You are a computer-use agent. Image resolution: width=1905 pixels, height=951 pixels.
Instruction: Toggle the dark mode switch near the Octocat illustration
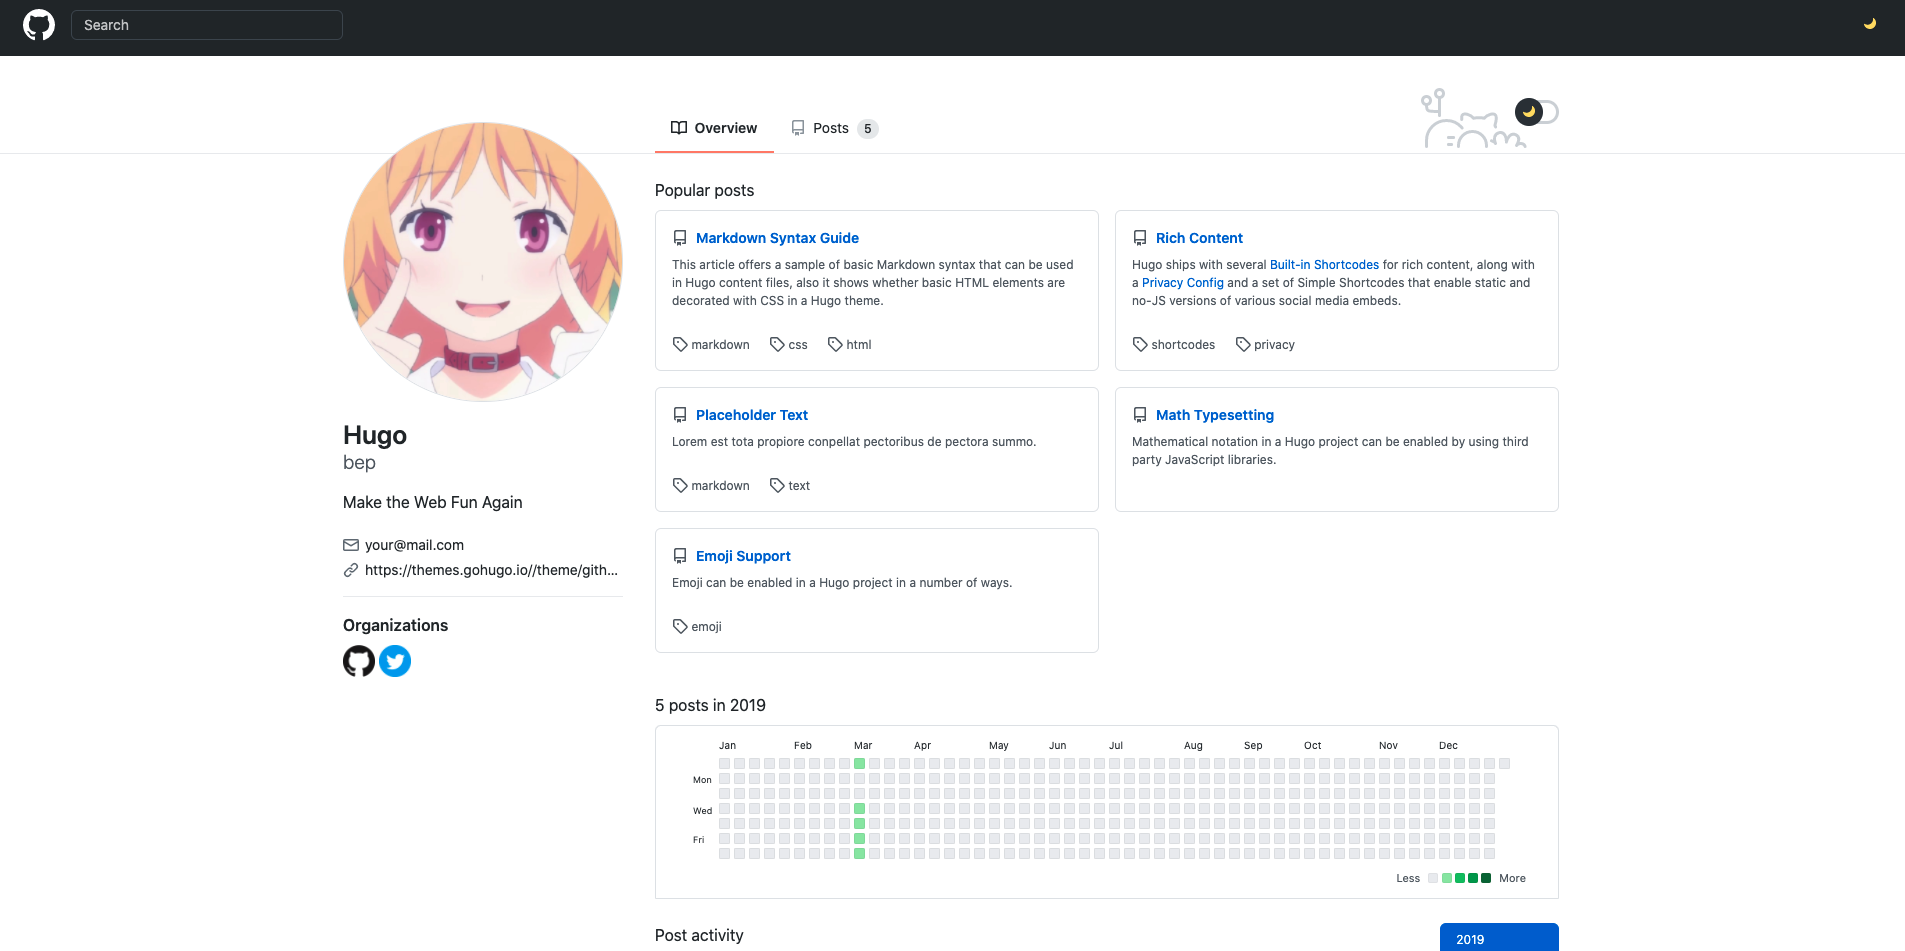click(x=1537, y=112)
